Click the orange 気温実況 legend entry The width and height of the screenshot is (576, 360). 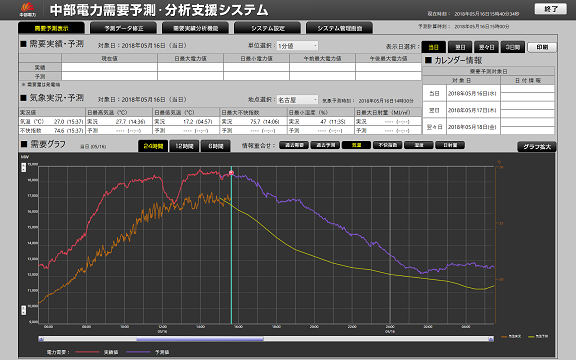coord(511,336)
